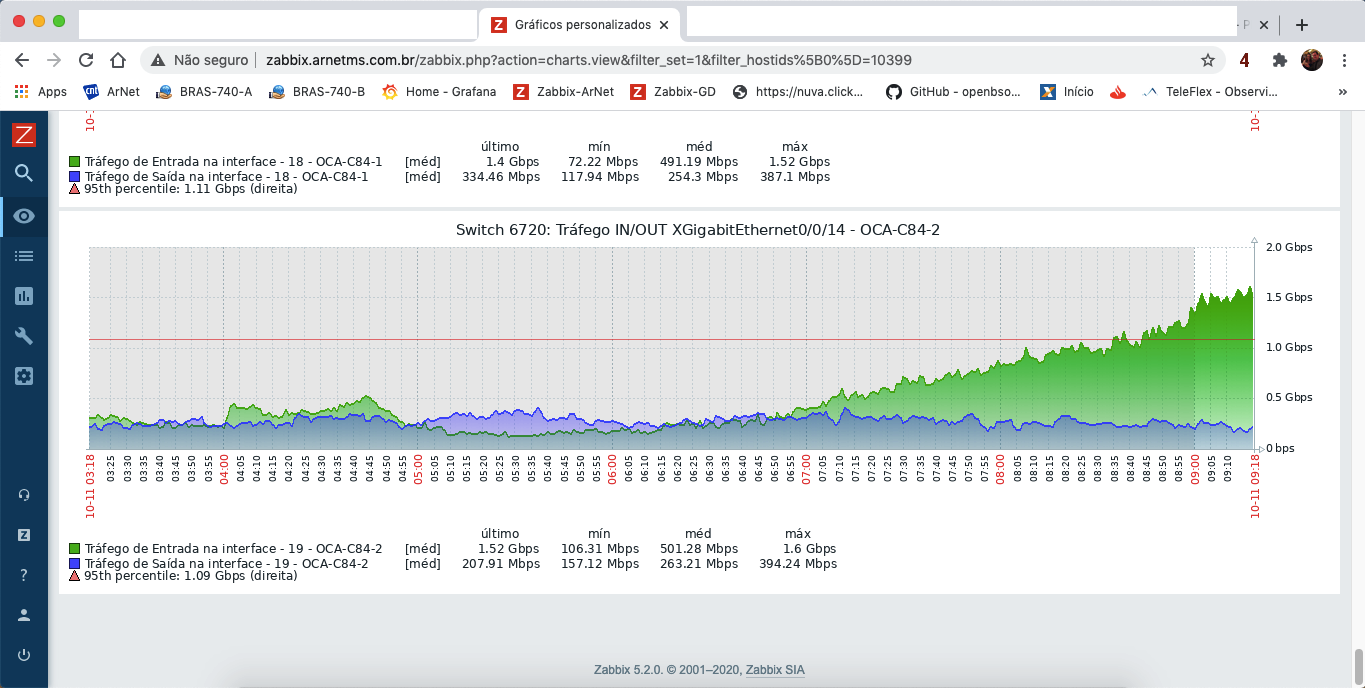Open the Inventory list icon in sidebar
The height and width of the screenshot is (688, 1365).
[x=24, y=256]
